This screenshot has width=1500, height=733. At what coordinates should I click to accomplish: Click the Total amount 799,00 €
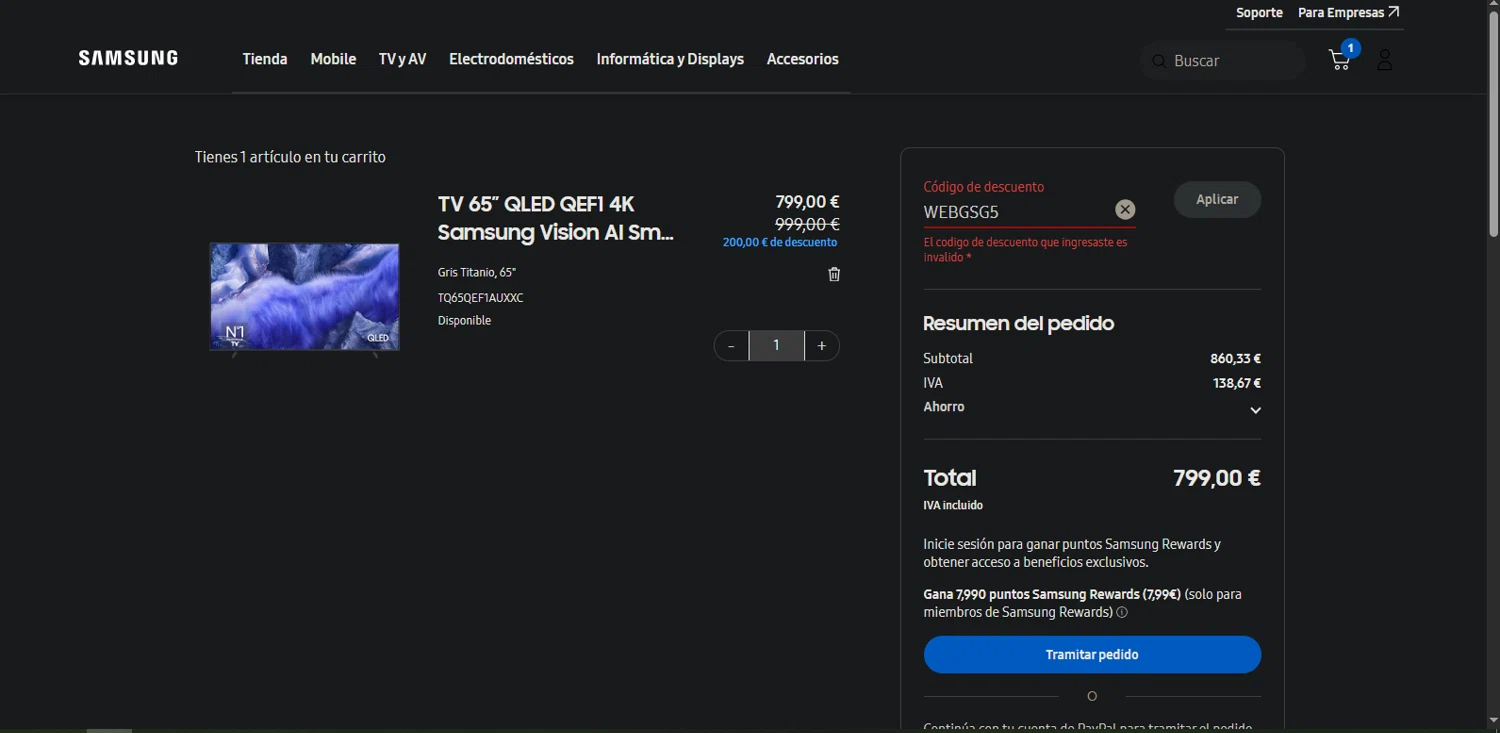[x=1216, y=478]
